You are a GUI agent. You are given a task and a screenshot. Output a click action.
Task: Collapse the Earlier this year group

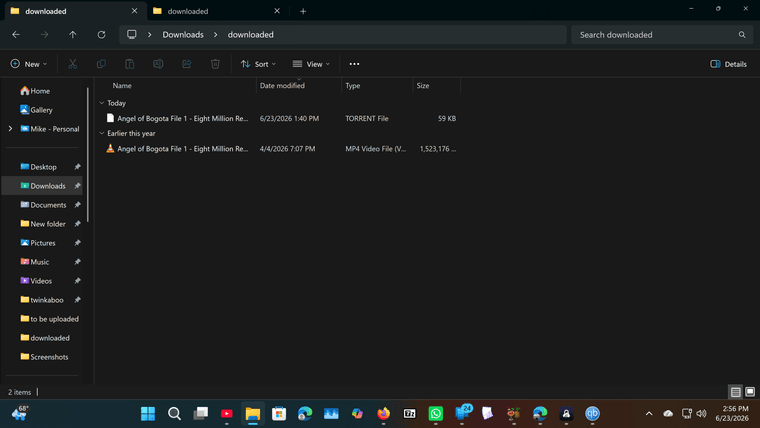click(x=102, y=133)
